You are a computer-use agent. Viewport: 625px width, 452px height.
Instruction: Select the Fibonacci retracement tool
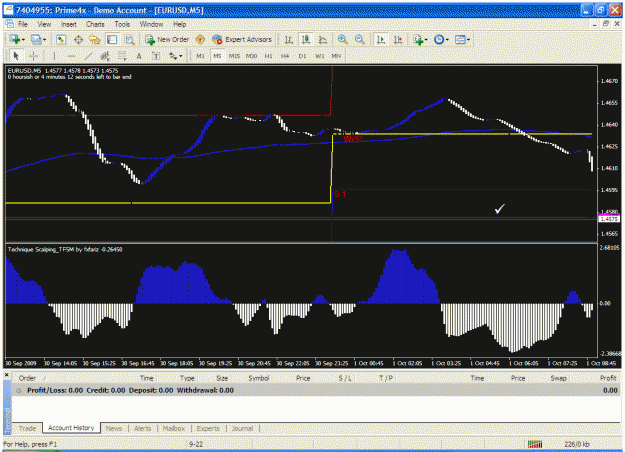tap(122, 56)
